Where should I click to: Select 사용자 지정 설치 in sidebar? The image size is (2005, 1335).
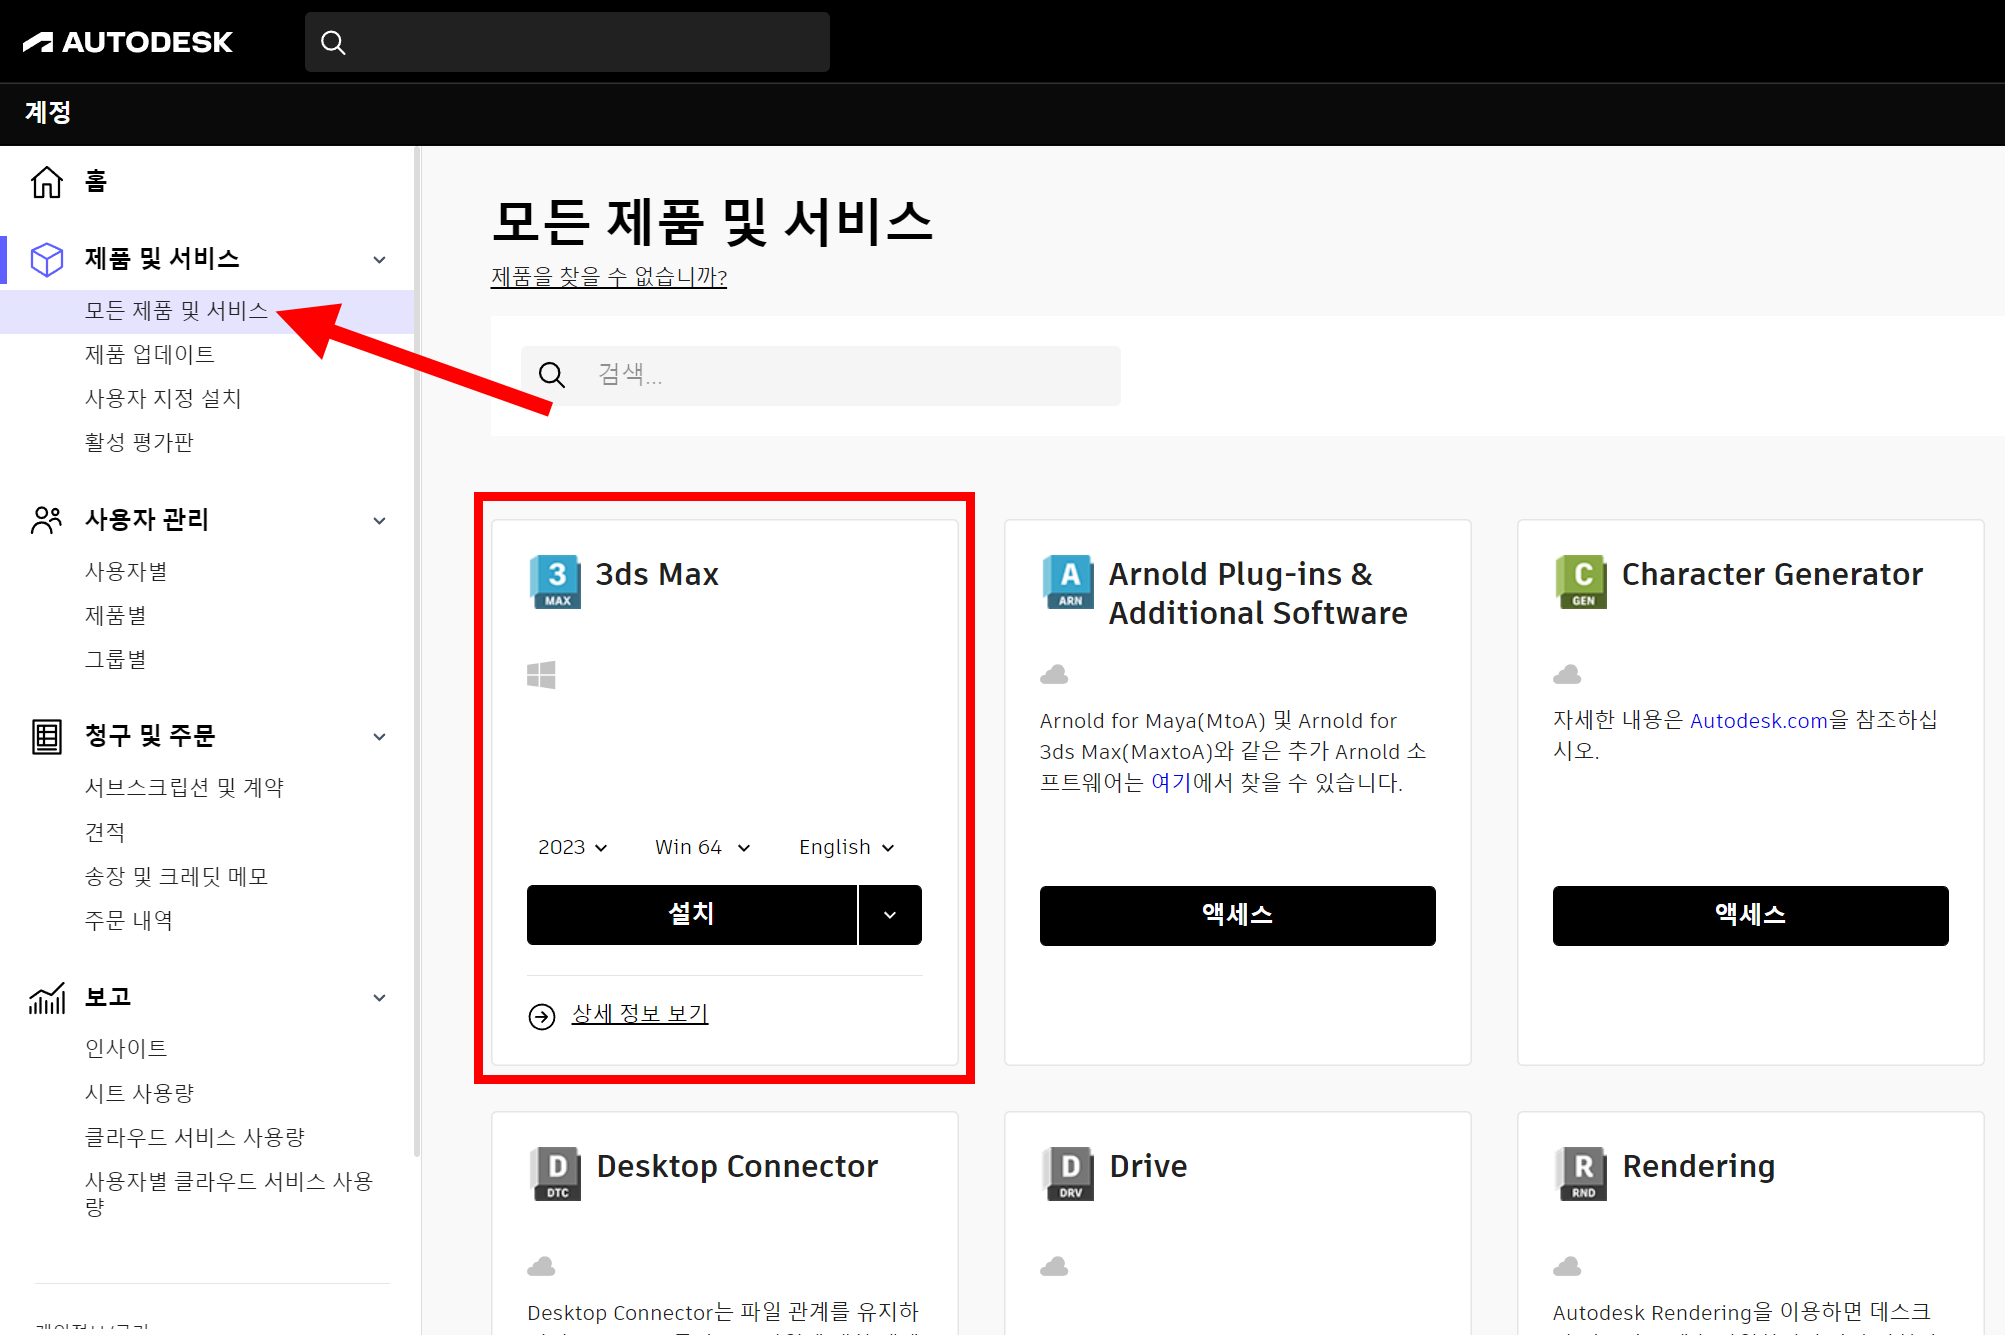click(163, 398)
